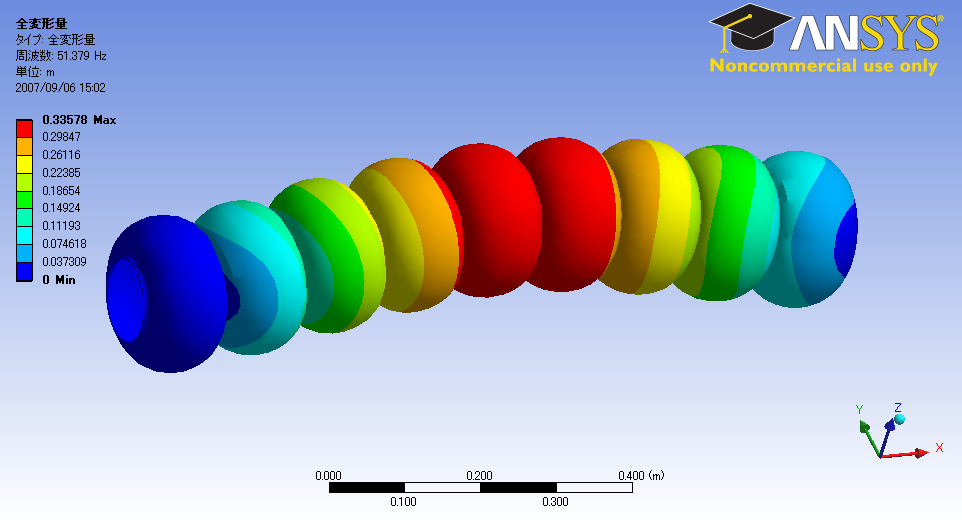Click the 単位: m units line
Screen dimensions: 962x526
click(x=35, y=72)
